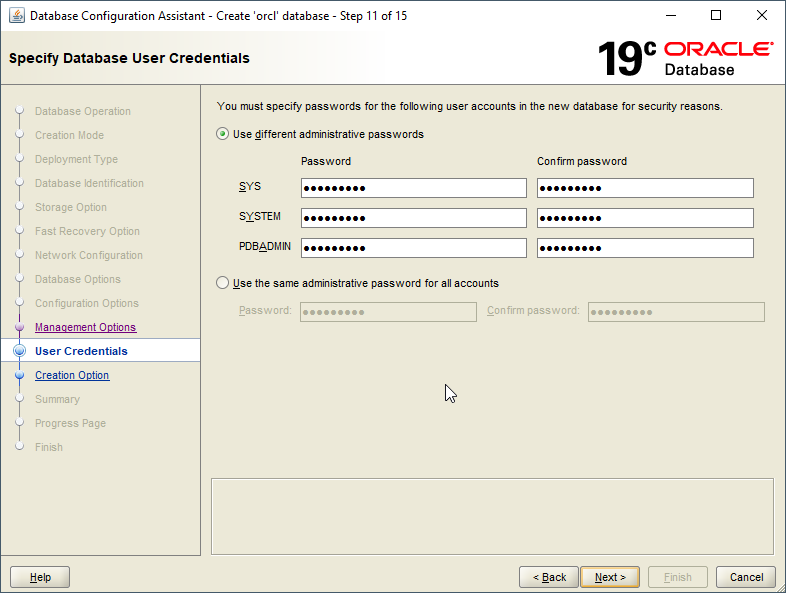
Task: Click the Management Options step bullet icon
Action: point(19,328)
